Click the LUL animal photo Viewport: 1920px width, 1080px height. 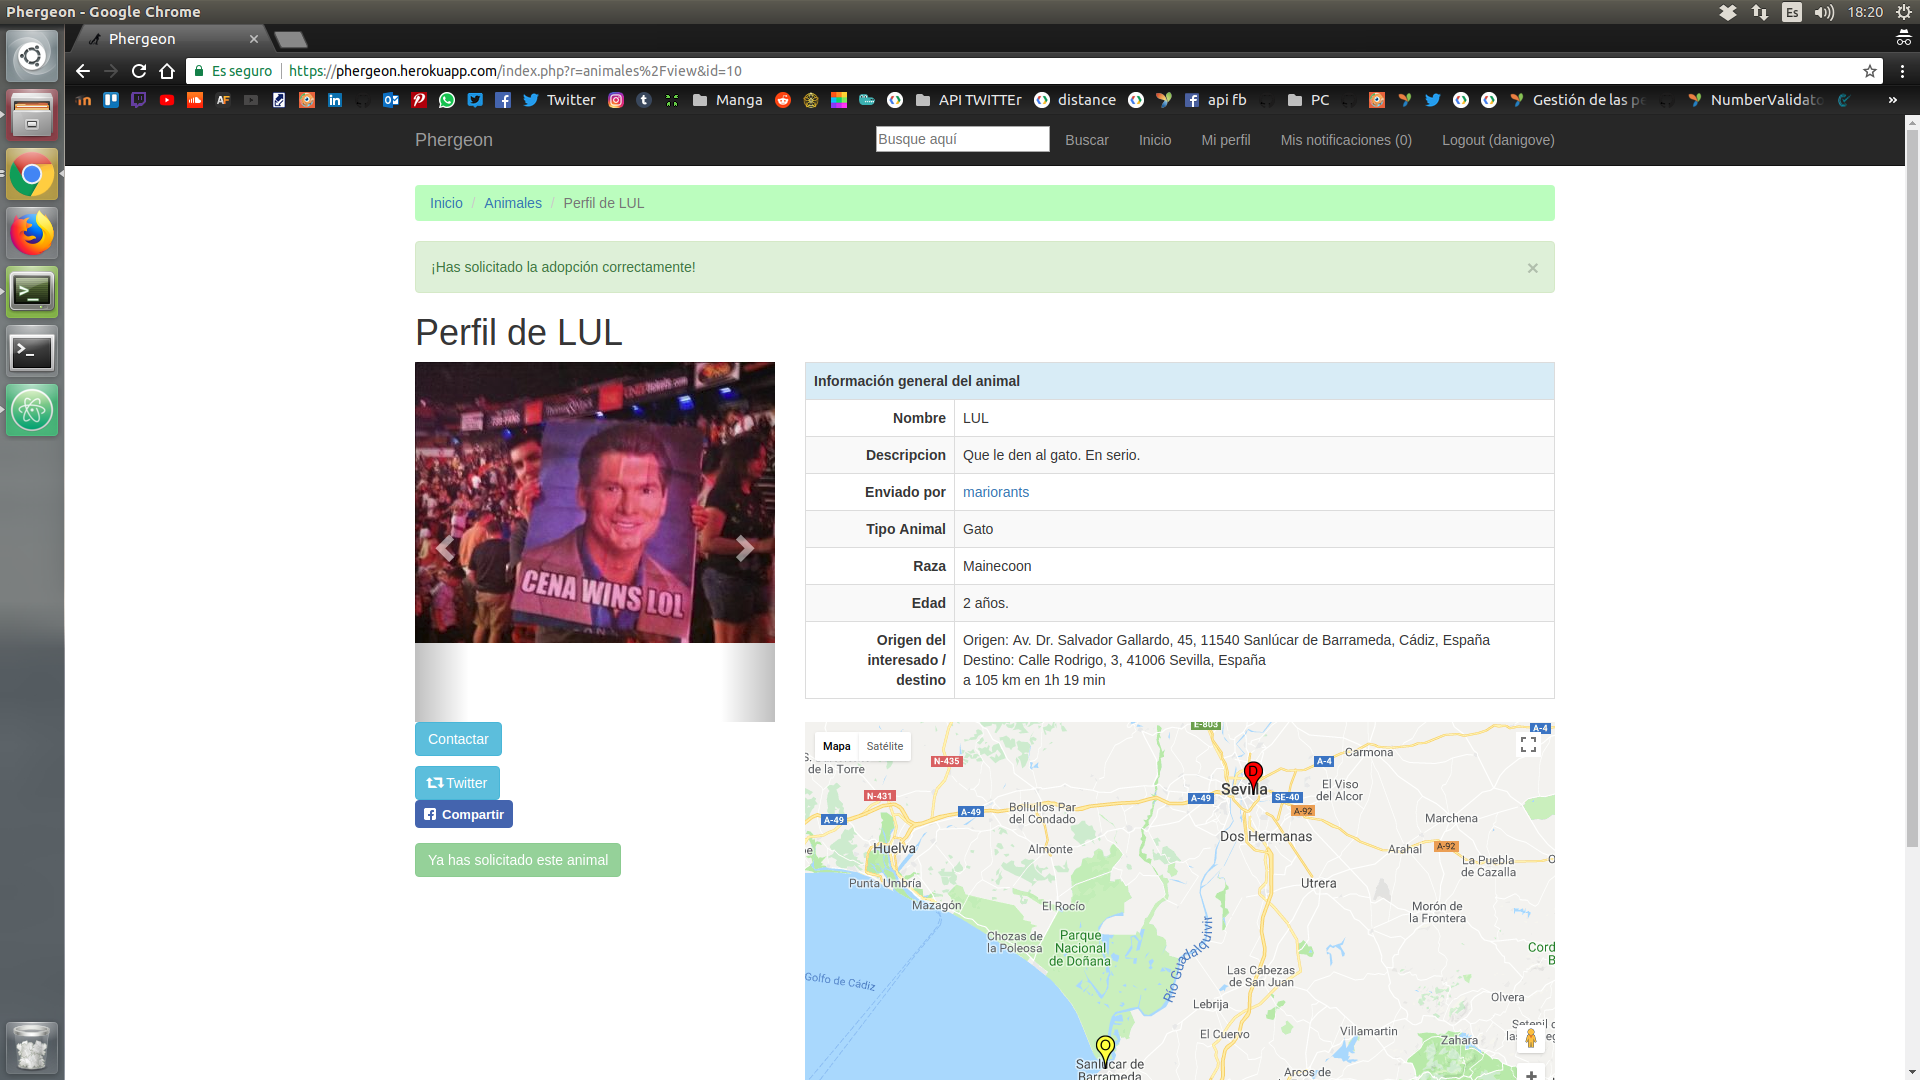(x=595, y=502)
